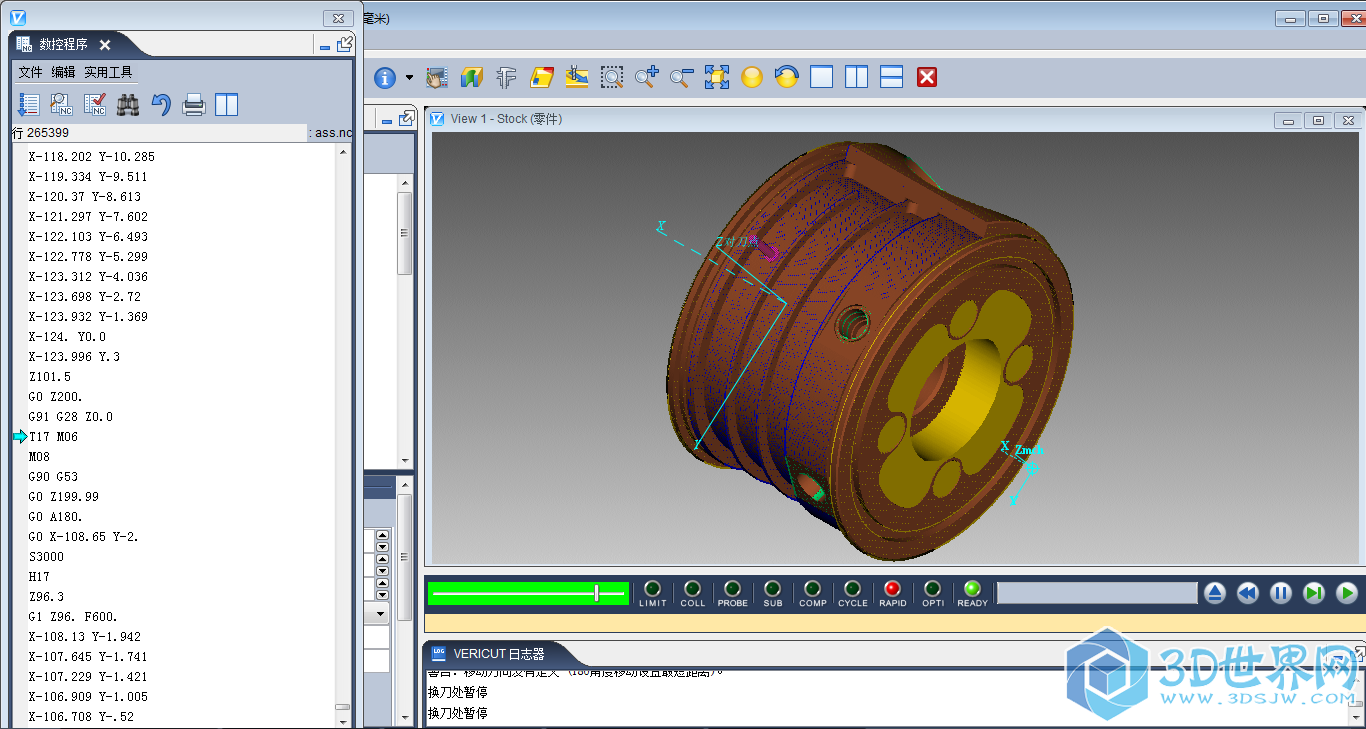
Task: Click the hand-on-screen pick toolbar icon
Action: [437, 77]
